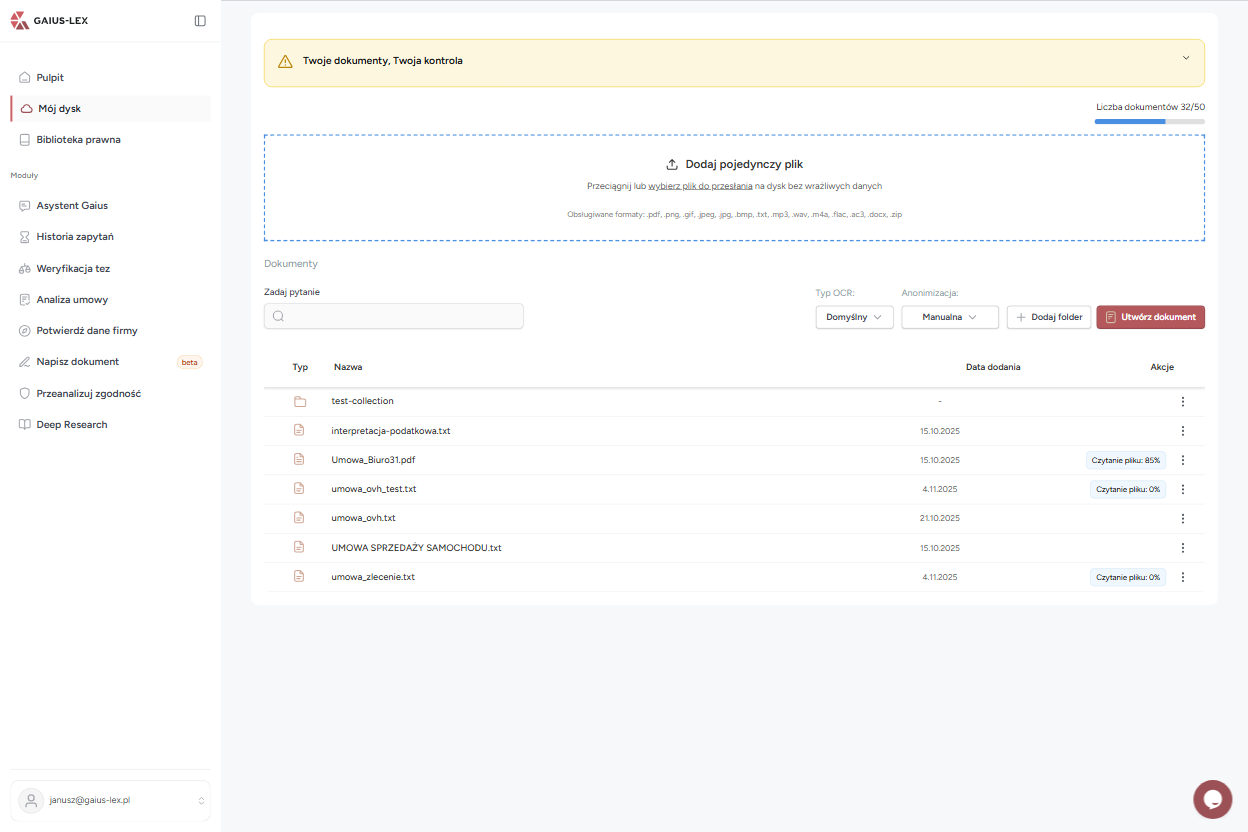Click the Zadaj pytanie search field
Viewport: 1248px width, 832px height.
393,315
